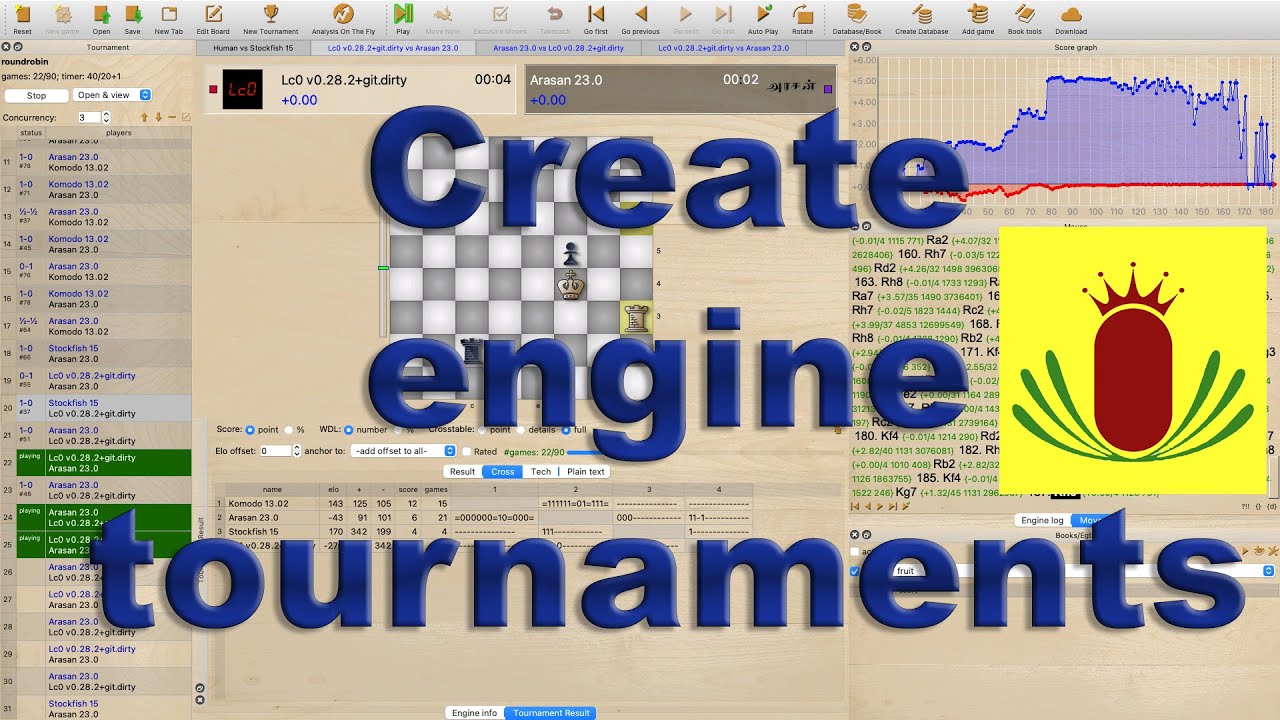
Task: Click the white king on board
Action: coord(570,284)
